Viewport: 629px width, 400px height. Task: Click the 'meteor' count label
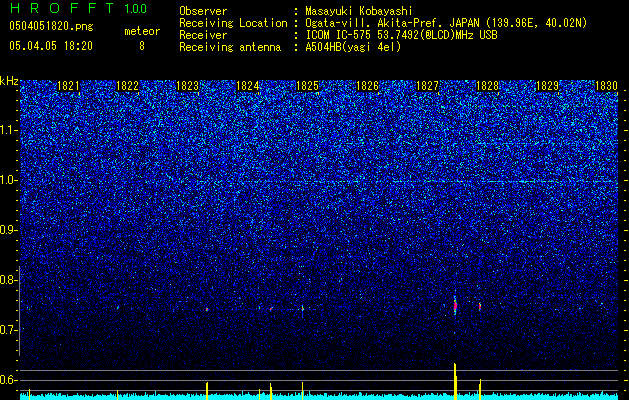coord(142,31)
